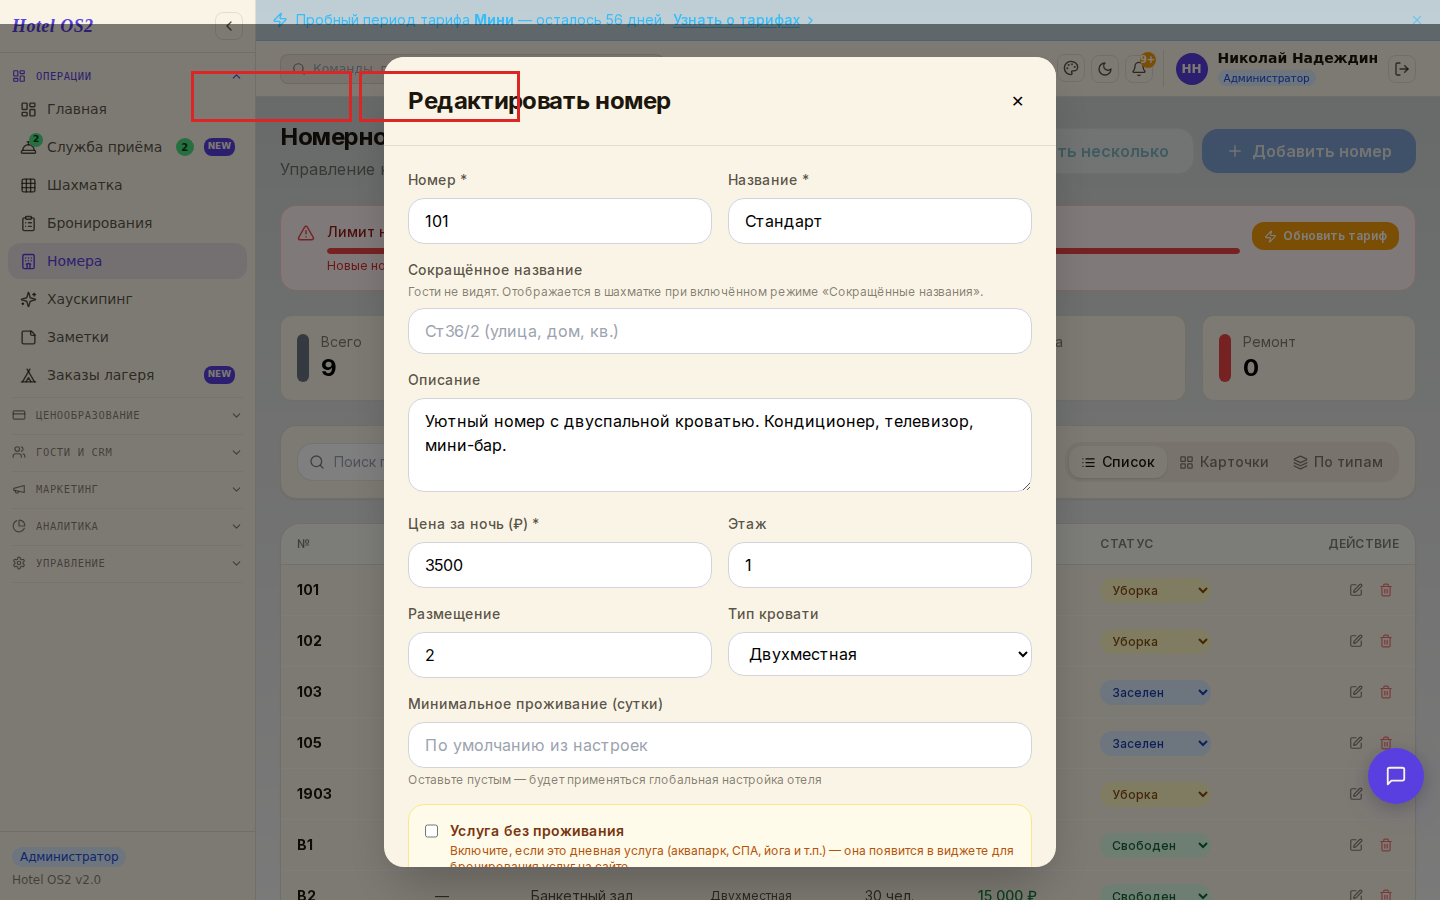The height and width of the screenshot is (900, 1440).
Task: Switch to Список view
Action: pyautogui.click(x=1117, y=462)
